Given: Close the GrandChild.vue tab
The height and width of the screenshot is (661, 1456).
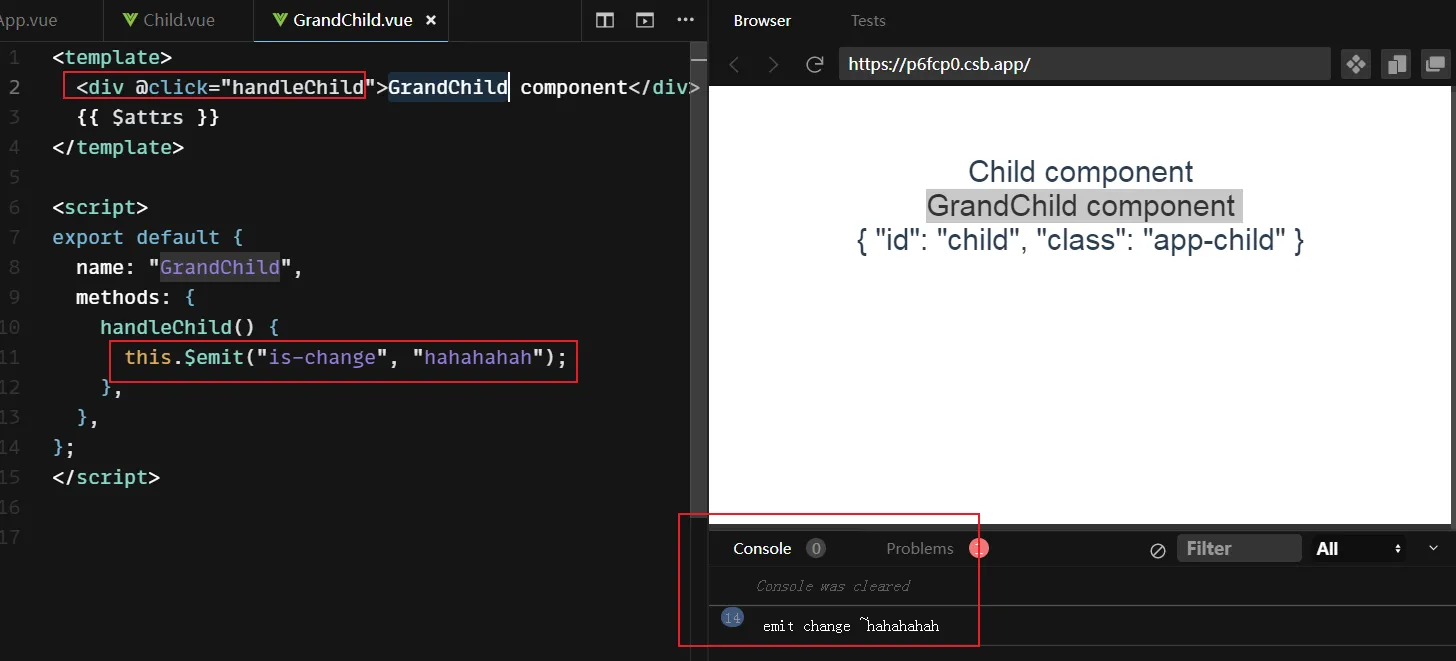Looking at the screenshot, I should [431, 20].
